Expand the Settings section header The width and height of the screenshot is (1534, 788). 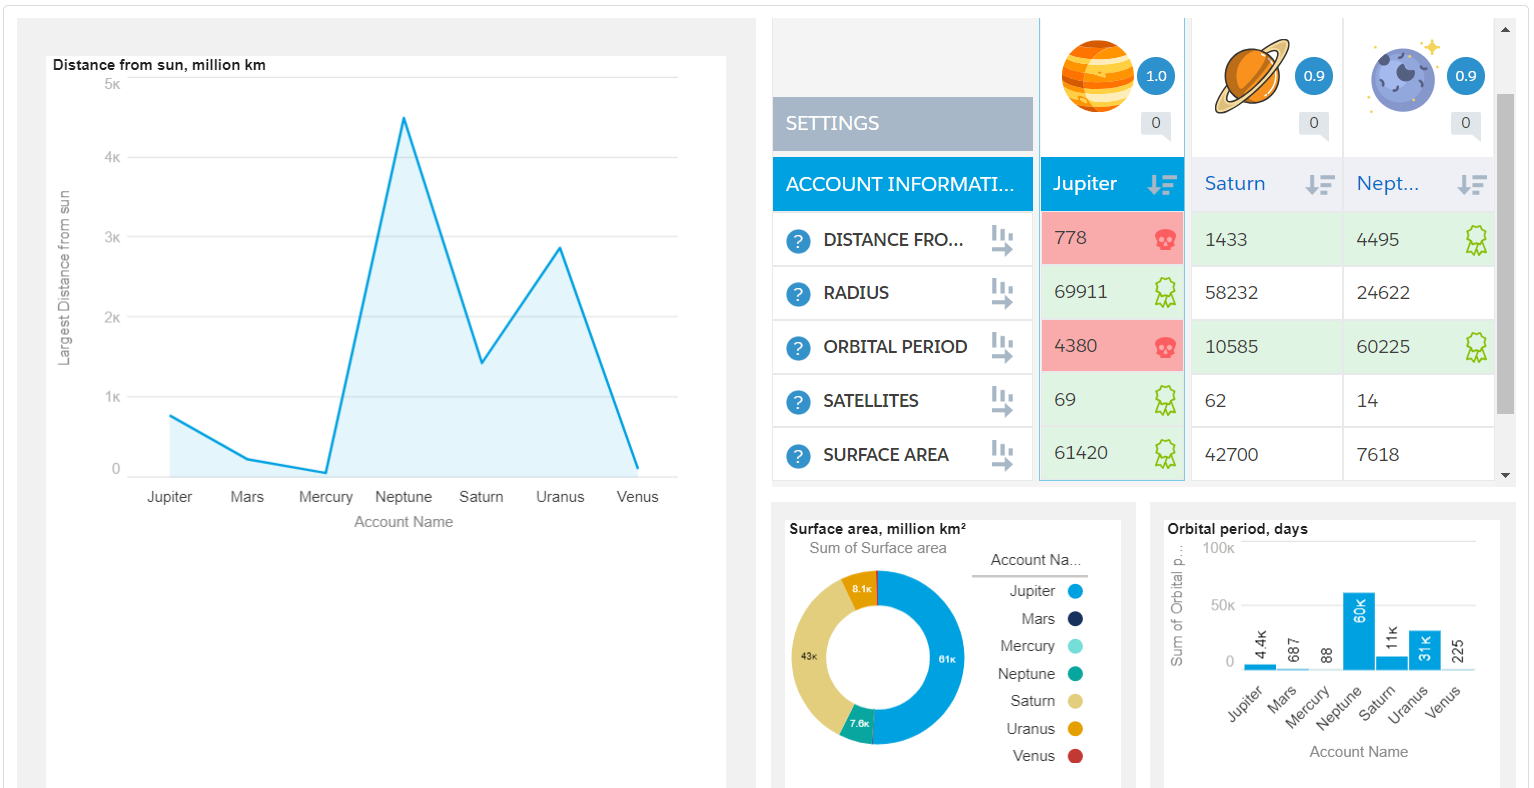(903, 124)
